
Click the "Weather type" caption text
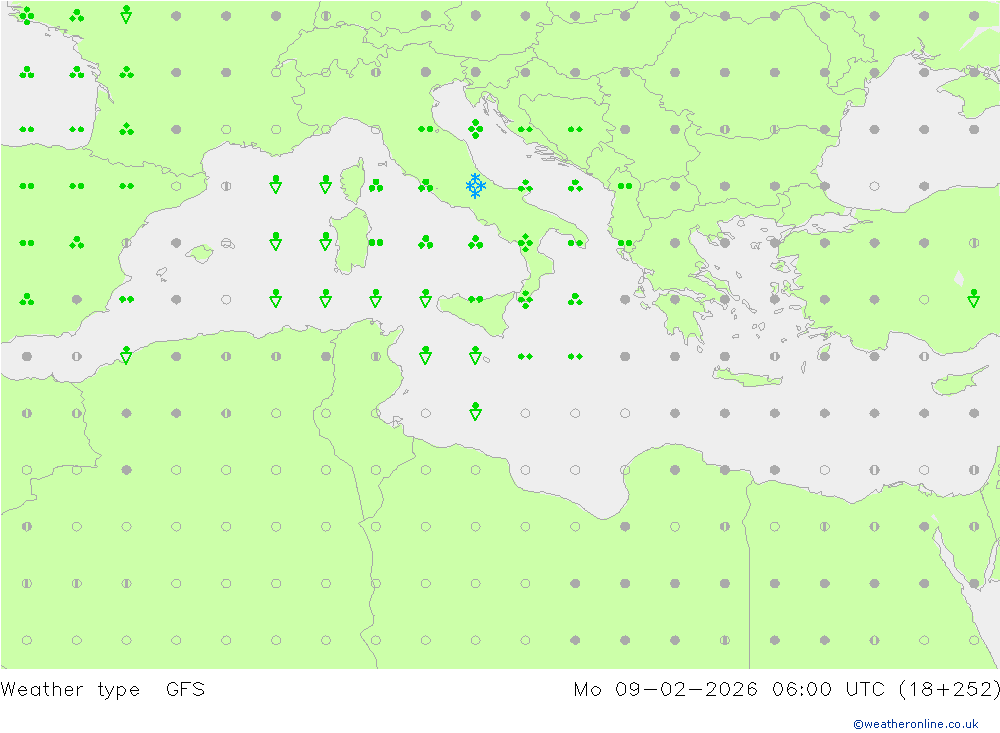(x=70, y=690)
